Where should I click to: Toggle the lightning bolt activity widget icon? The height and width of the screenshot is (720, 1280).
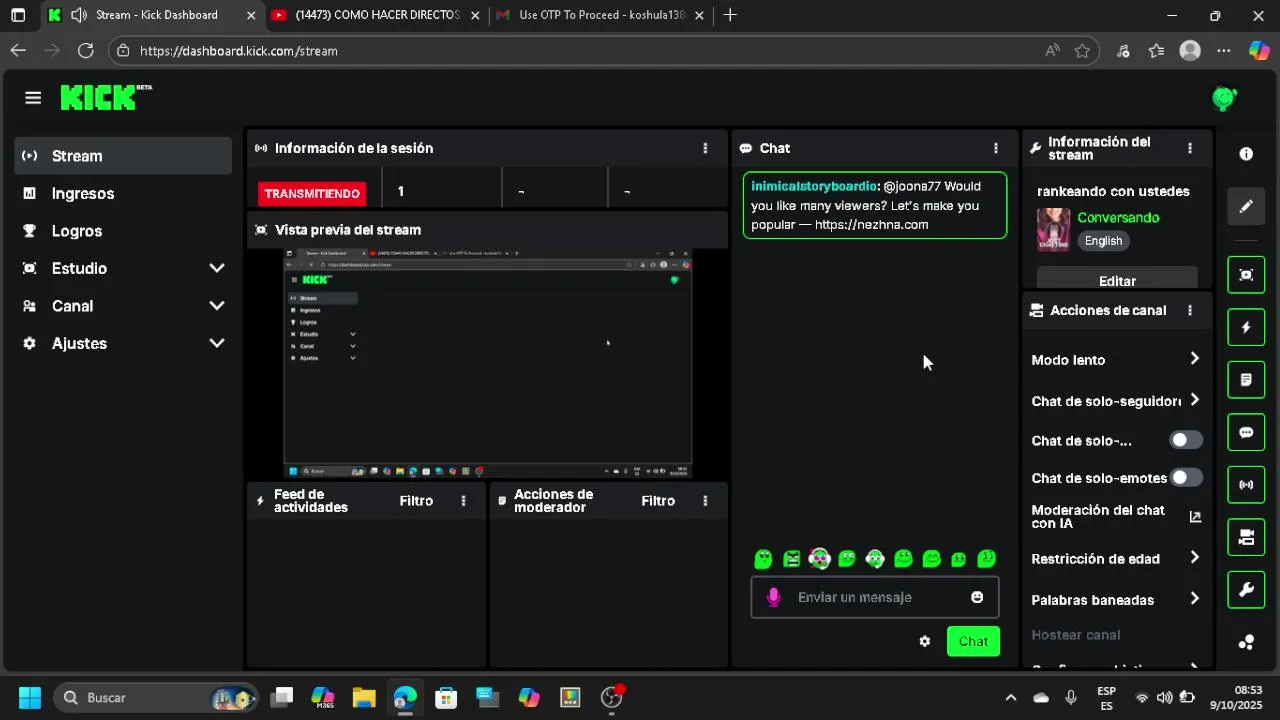point(1246,327)
